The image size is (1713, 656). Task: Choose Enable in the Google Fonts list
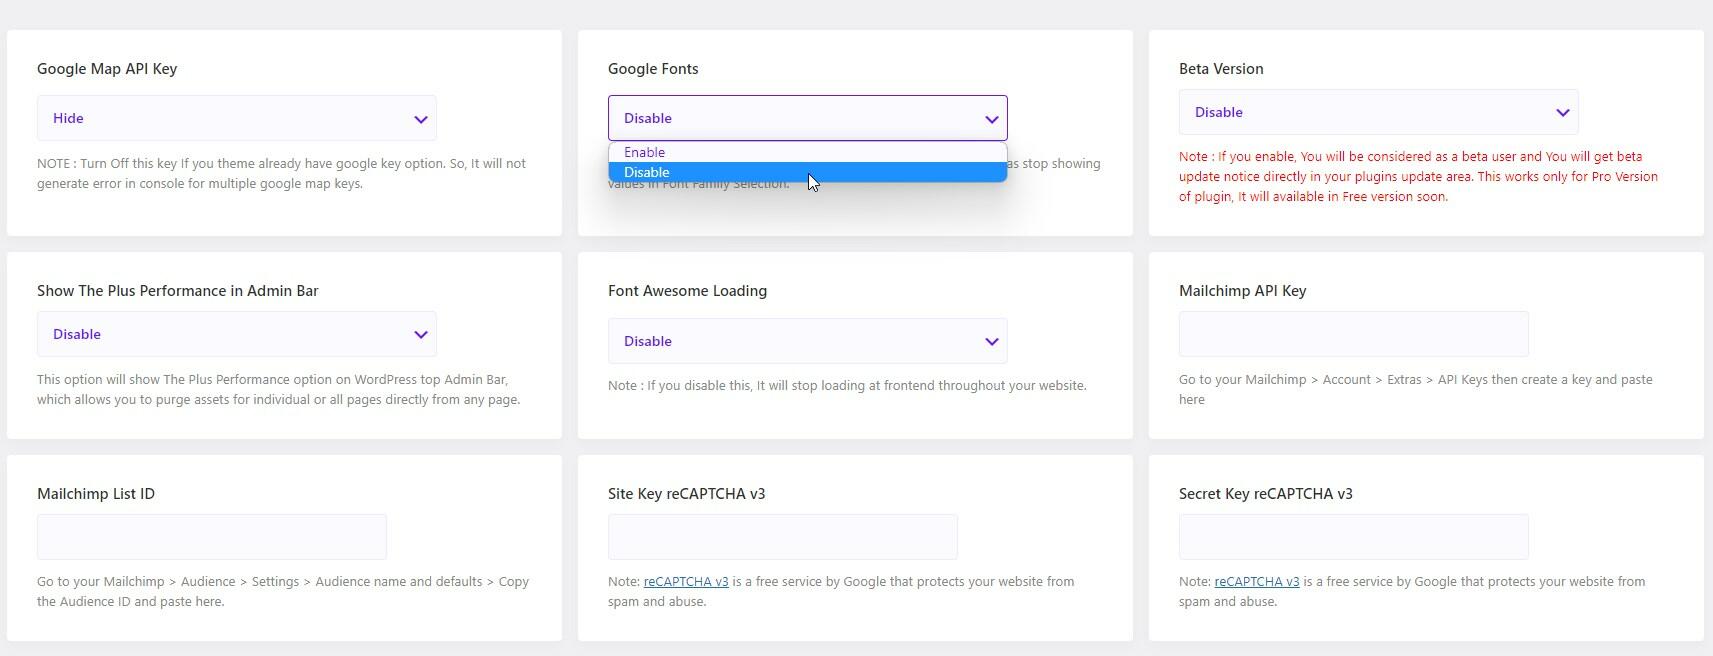[x=807, y=152]
